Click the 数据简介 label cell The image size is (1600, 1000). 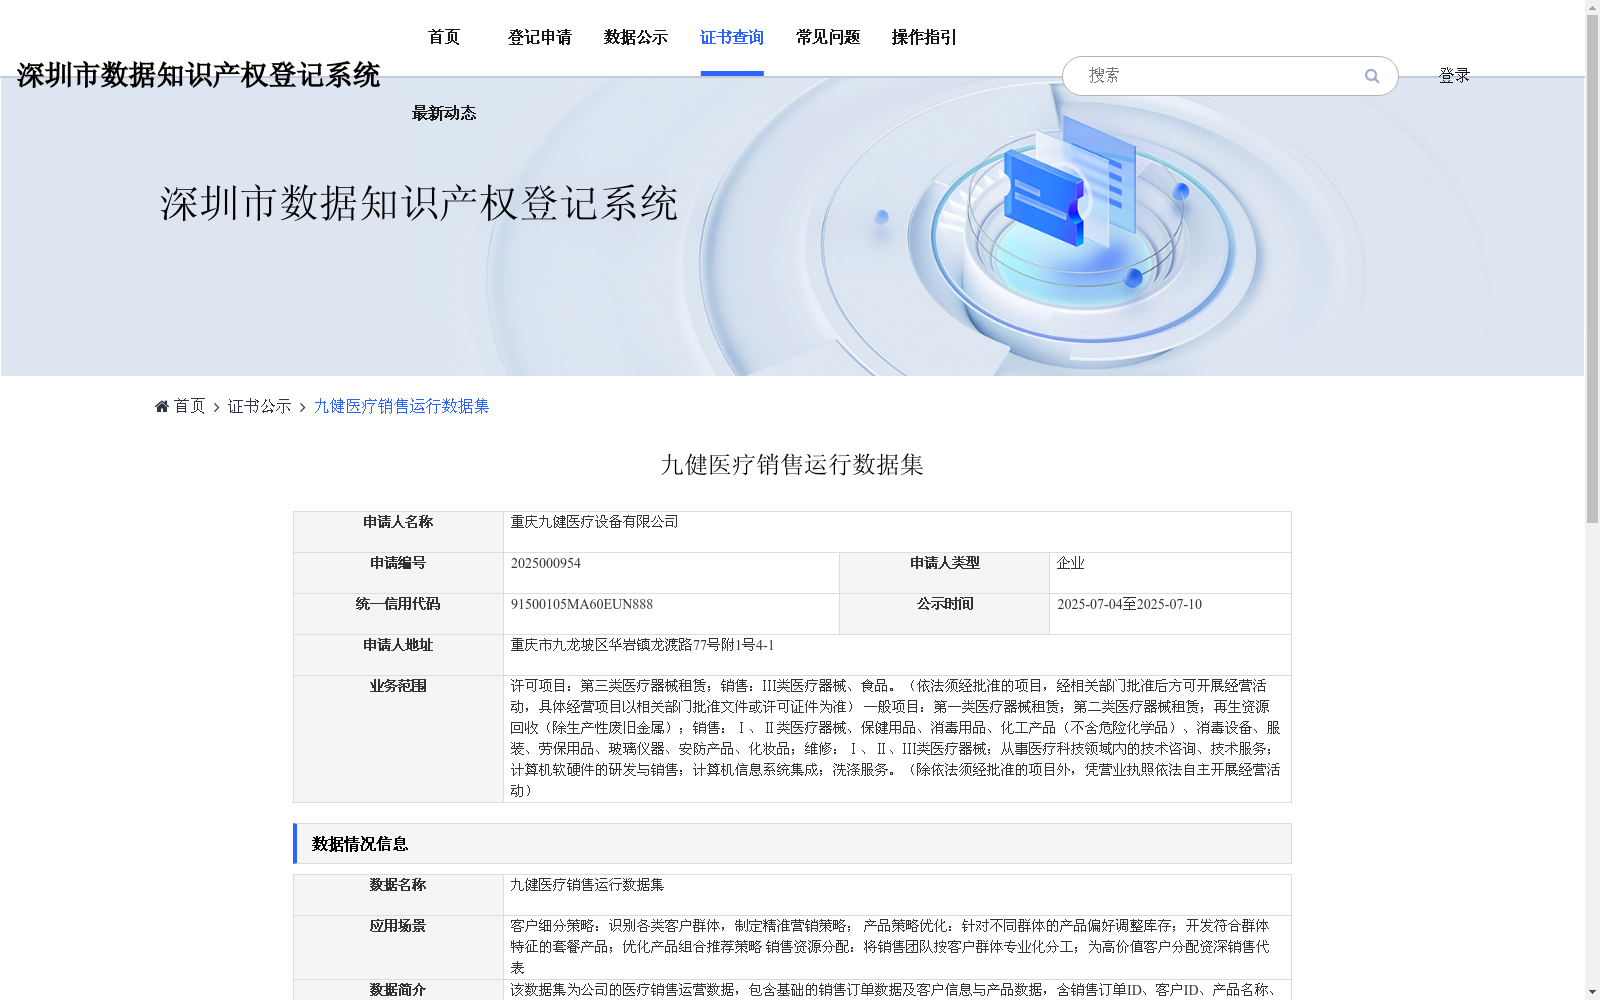point(398,990)
